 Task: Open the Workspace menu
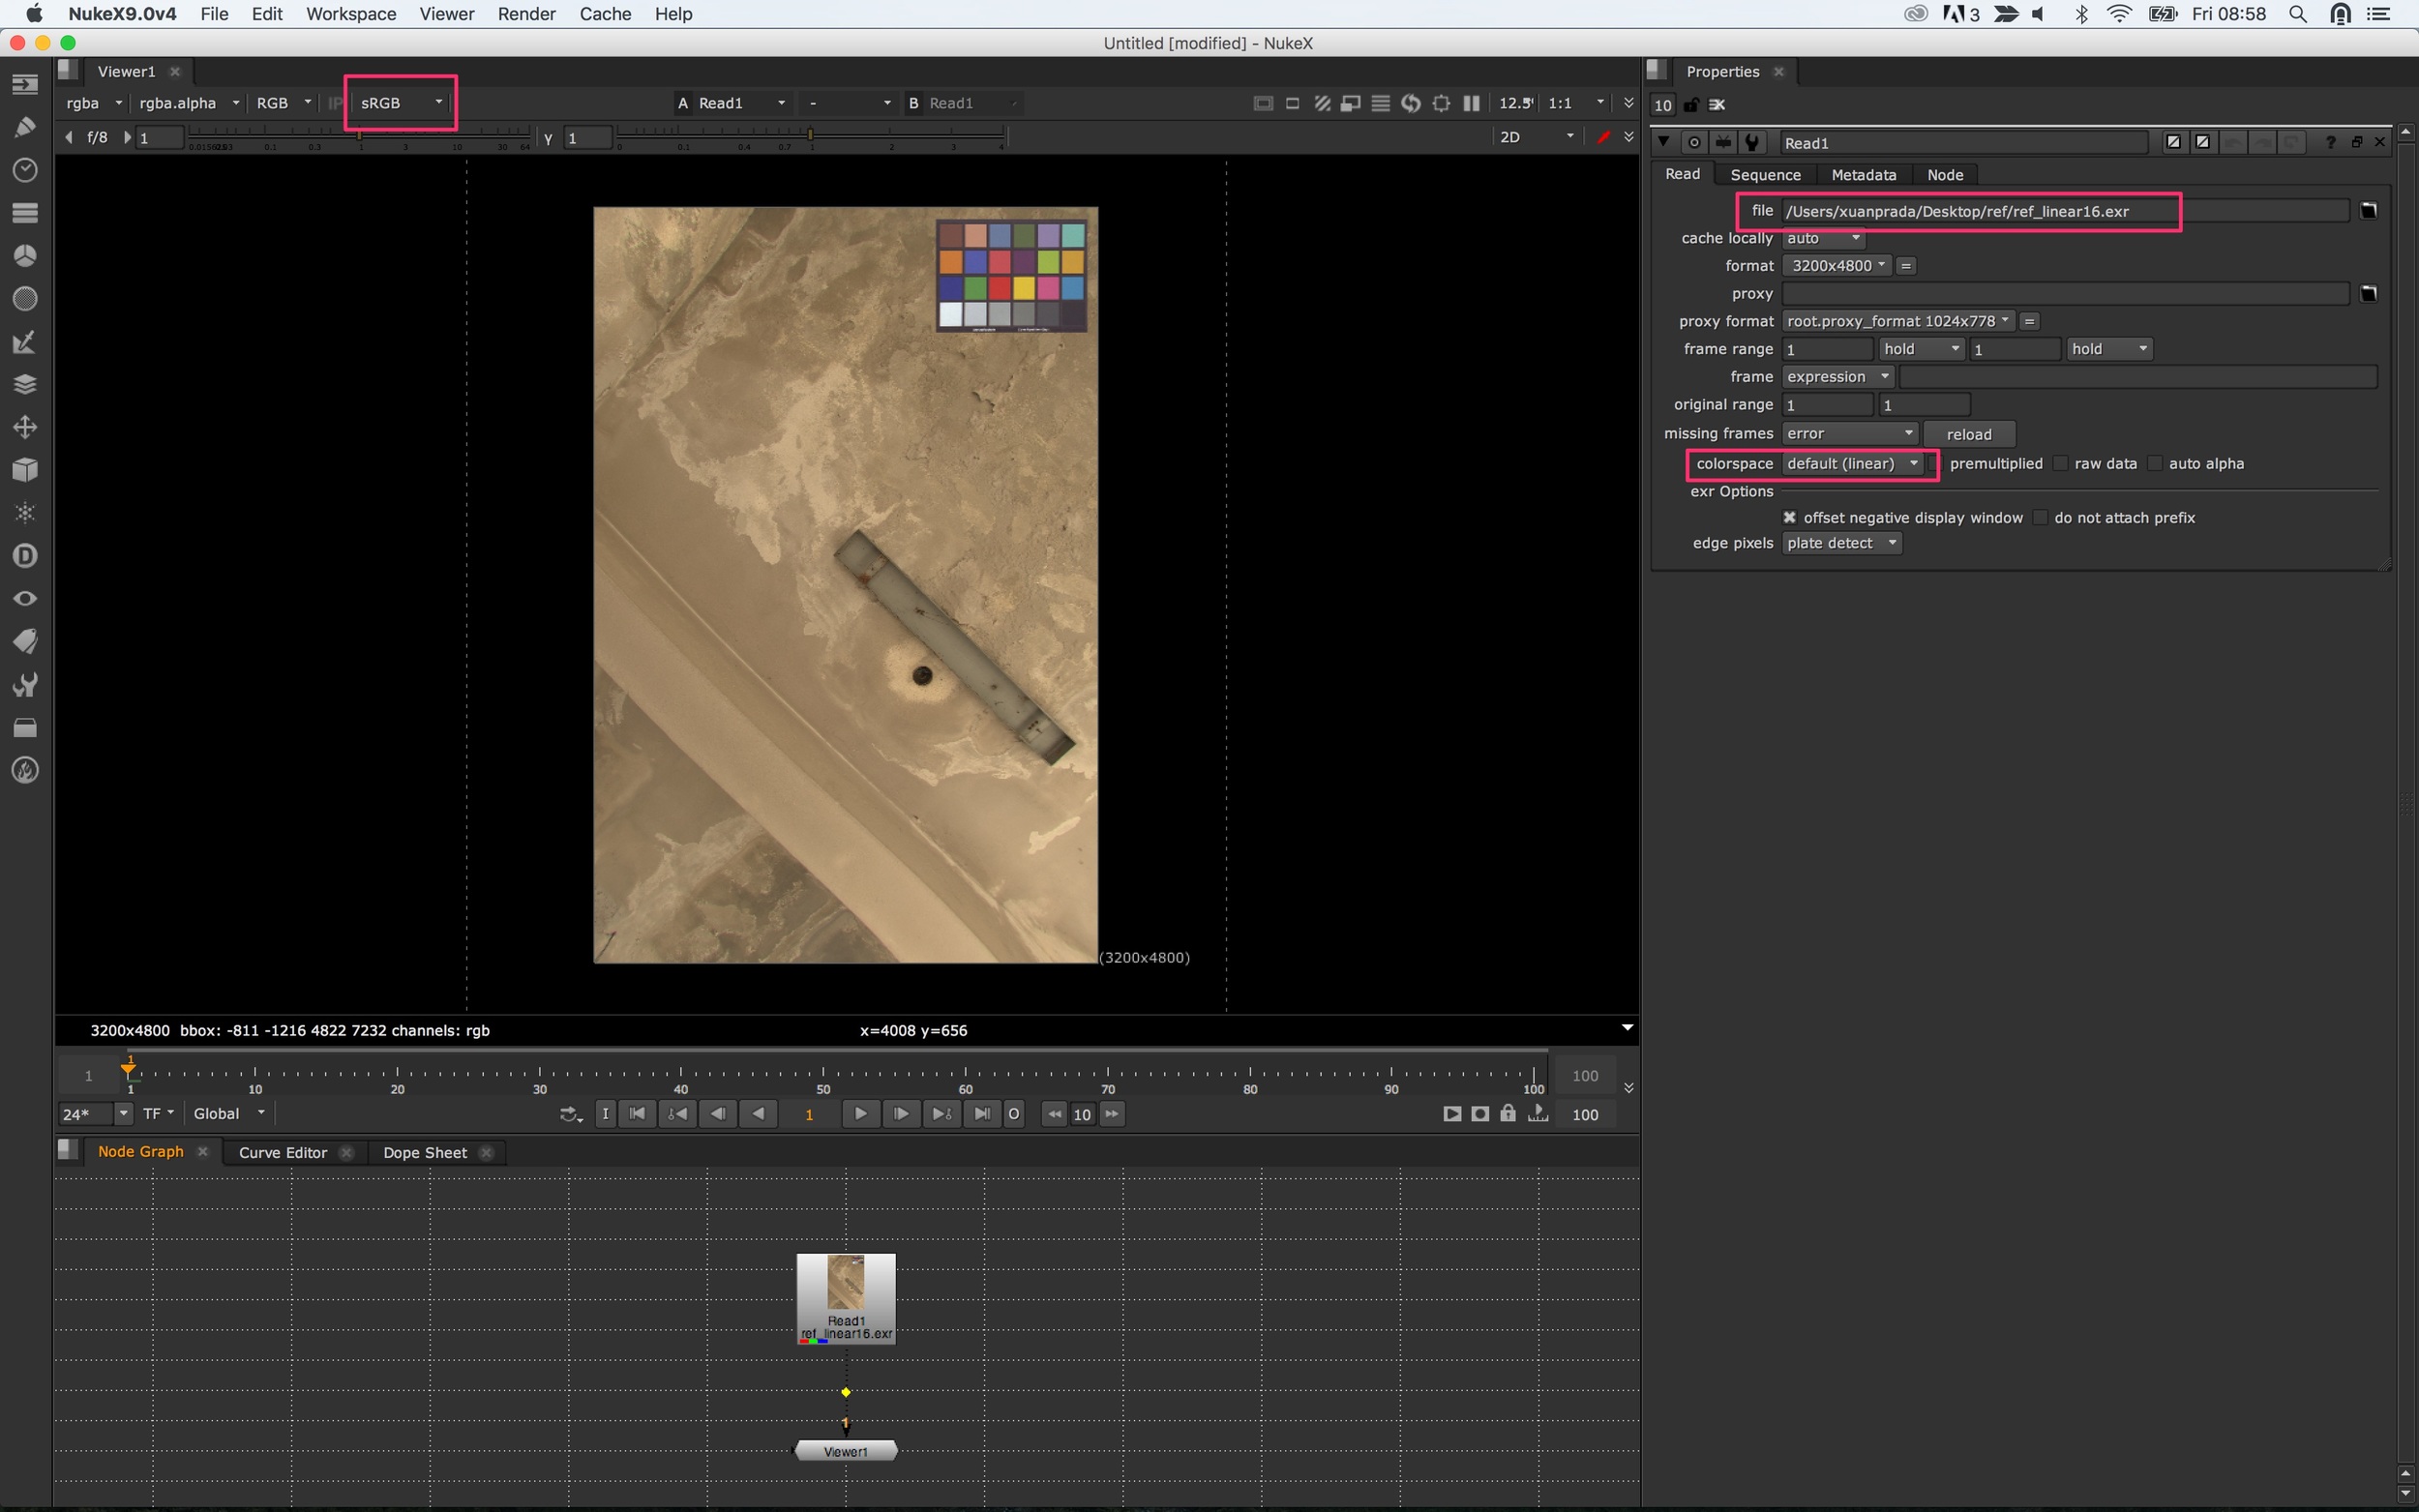coord(351,14)
